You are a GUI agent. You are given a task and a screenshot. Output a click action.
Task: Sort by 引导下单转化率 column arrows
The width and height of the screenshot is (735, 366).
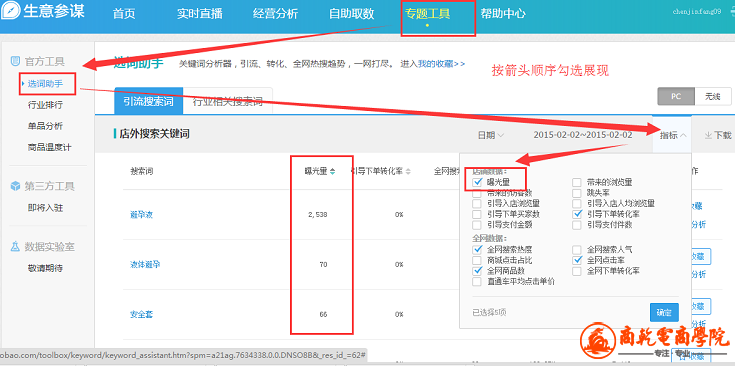pos(408,172)
